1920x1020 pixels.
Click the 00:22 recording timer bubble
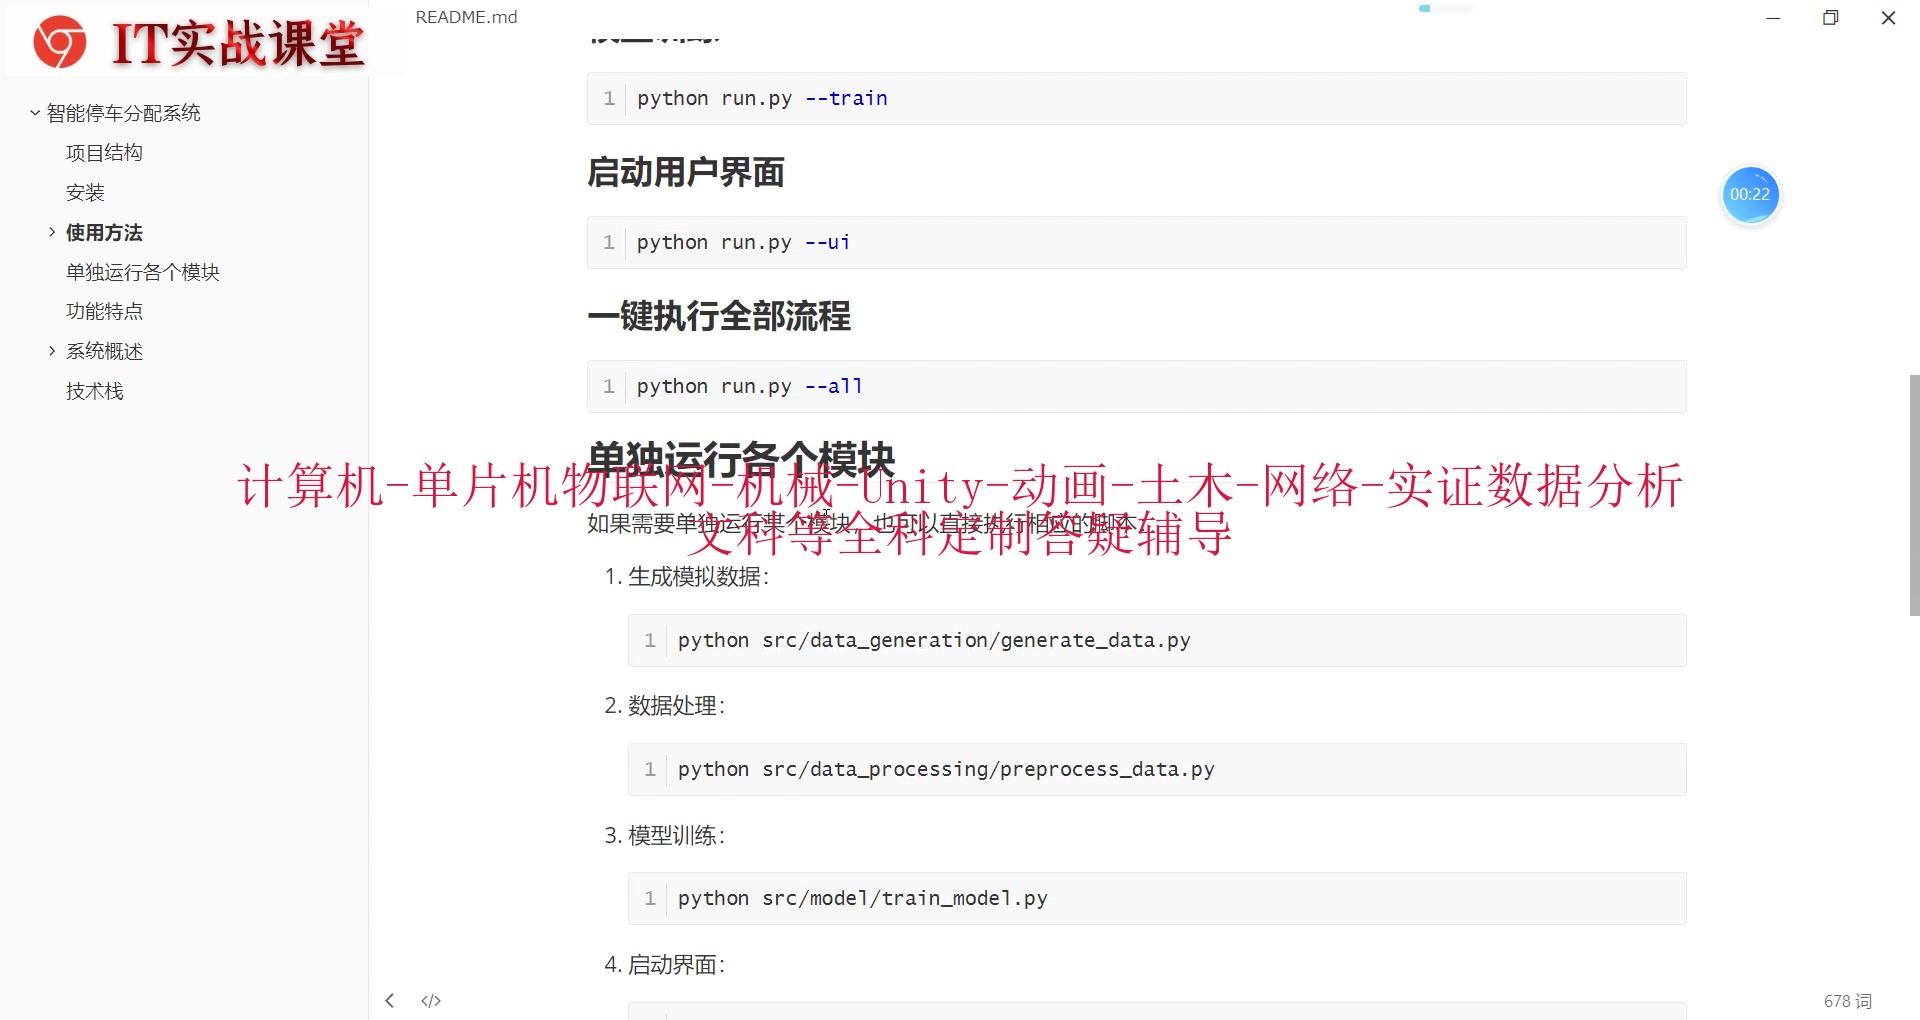1750,194
